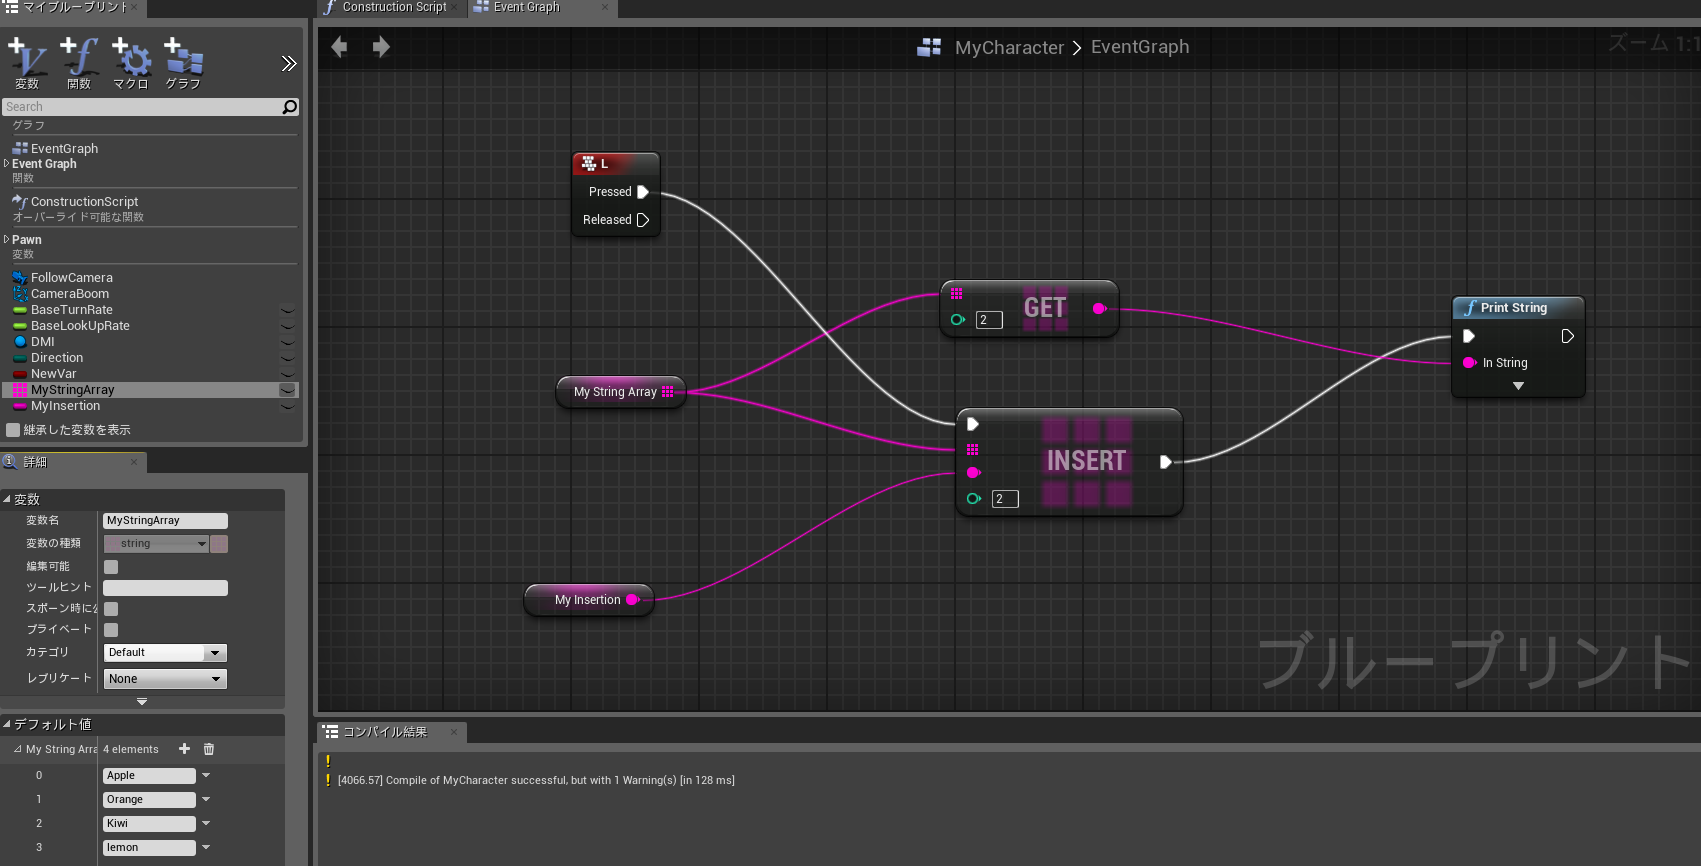Viewport: 1701px width, 866px height.
Task: Click the forward navigation arrow in graph
Action: (381, 47)
